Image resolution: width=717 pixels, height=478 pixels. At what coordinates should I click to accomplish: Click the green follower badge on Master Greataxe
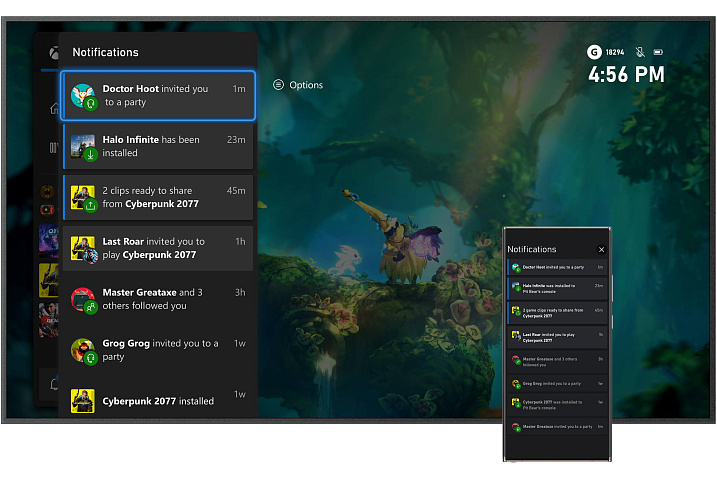point(91,308)
